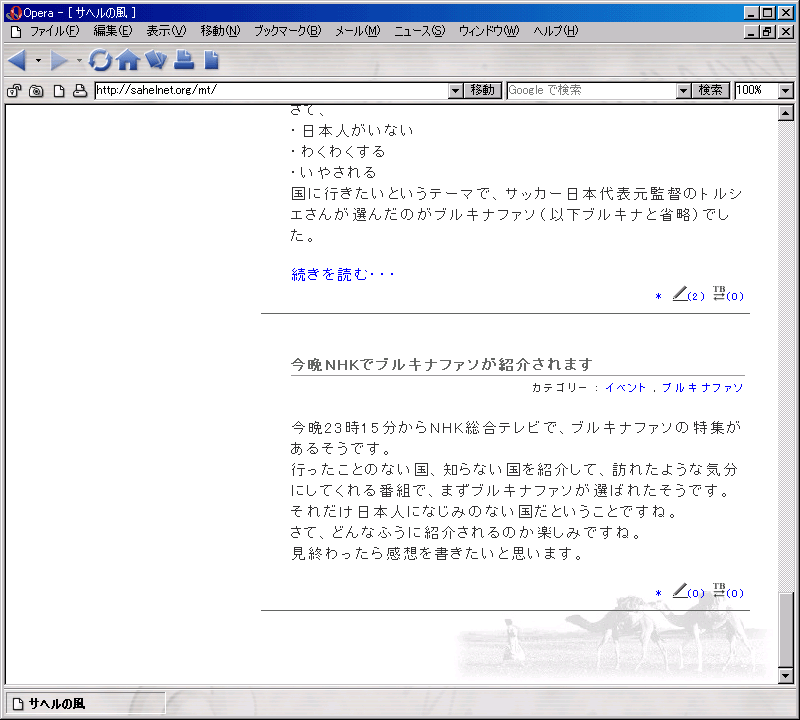Open the 移動(N) menu
Viewport: 800px width, 720px height.
[x=220, y=32]
